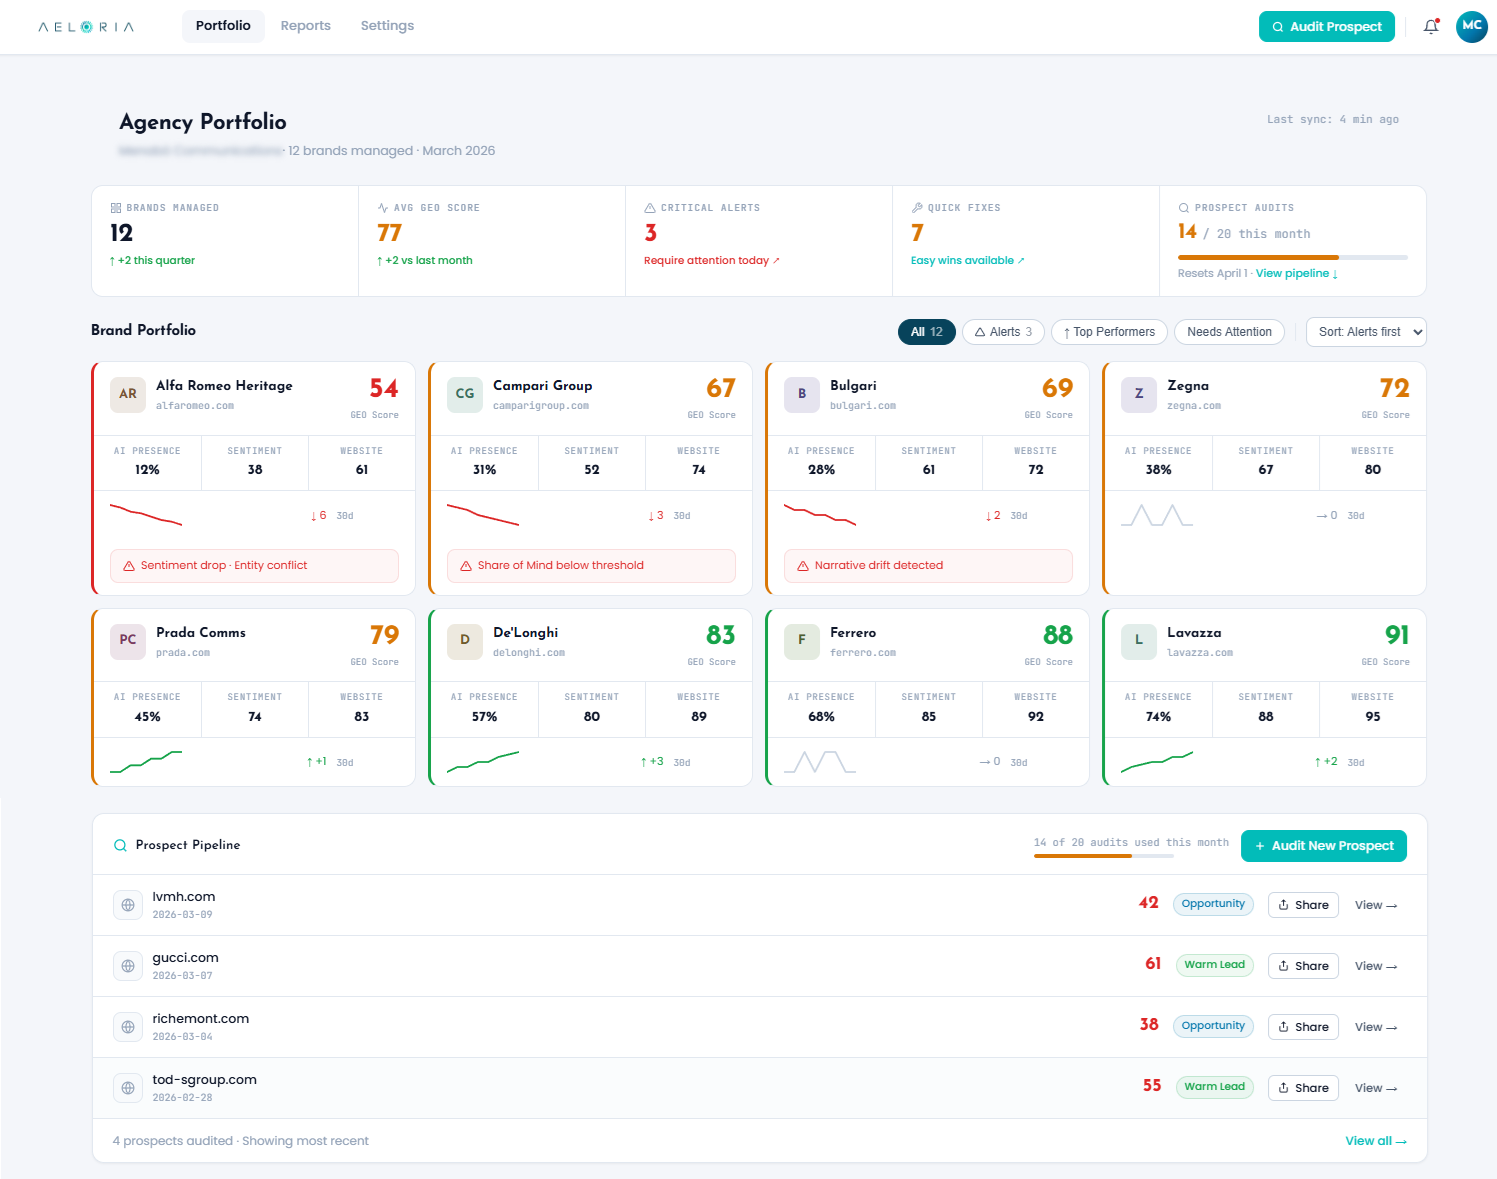1497x1179 pixels.
Task: Click globe icon next to lvmh.com
Action: point(128,905)
